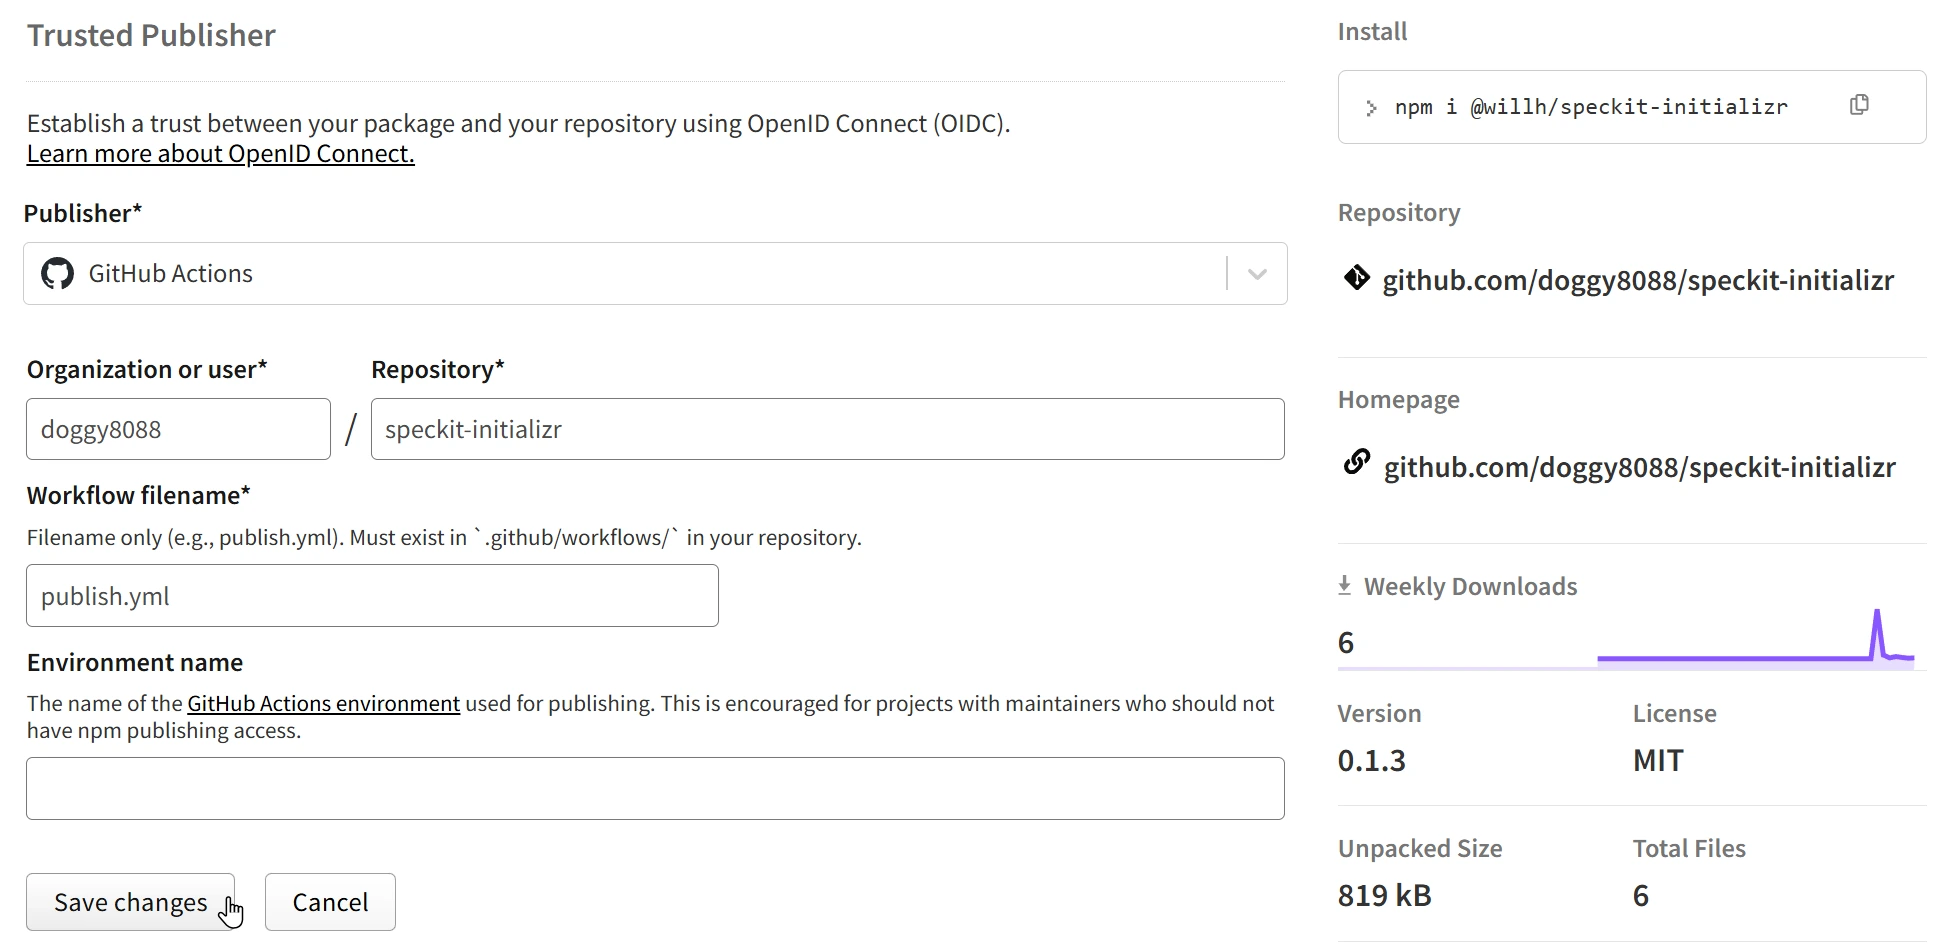Image resolution: width=1937 pixels, height=948 pixels.
Task: Visit the Homepage github.com link
Action: pyautogui.click(x=1640, y=467)
